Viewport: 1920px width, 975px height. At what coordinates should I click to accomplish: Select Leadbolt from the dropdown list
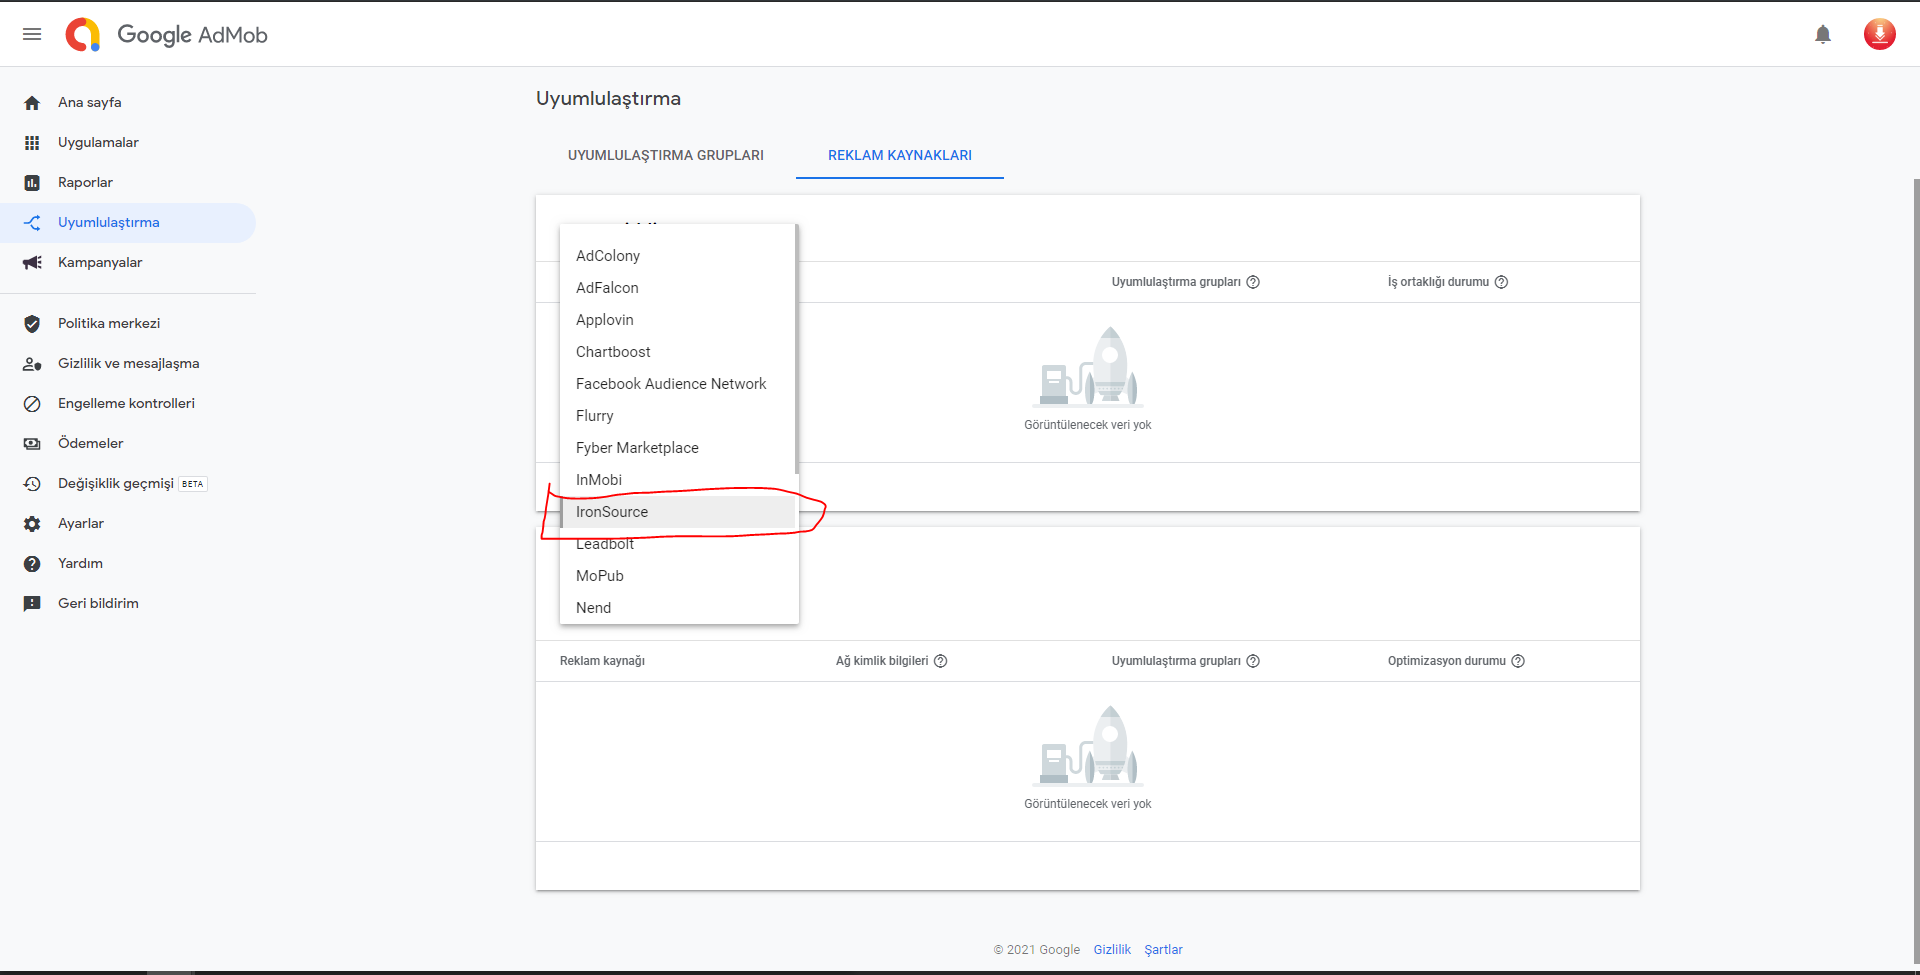click(x=678, y=544)
